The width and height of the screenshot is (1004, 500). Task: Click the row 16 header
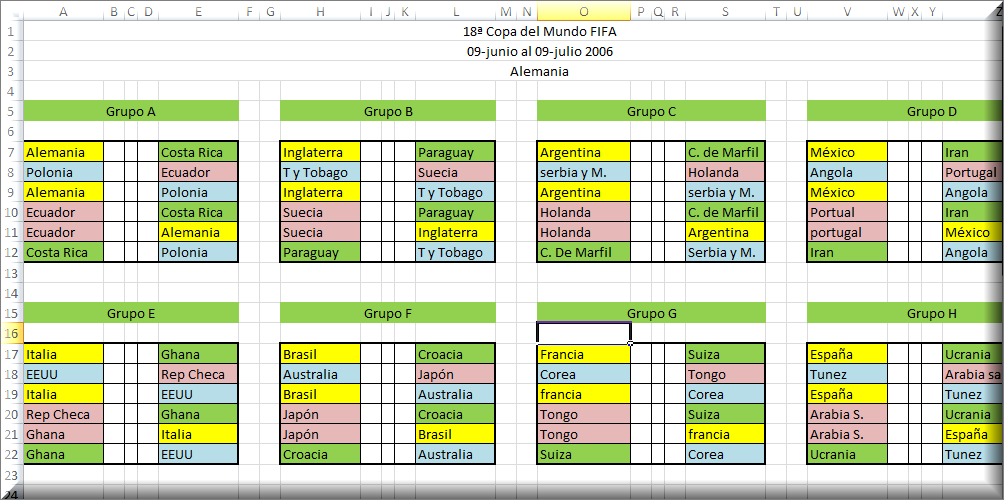[x=11, y=333]
